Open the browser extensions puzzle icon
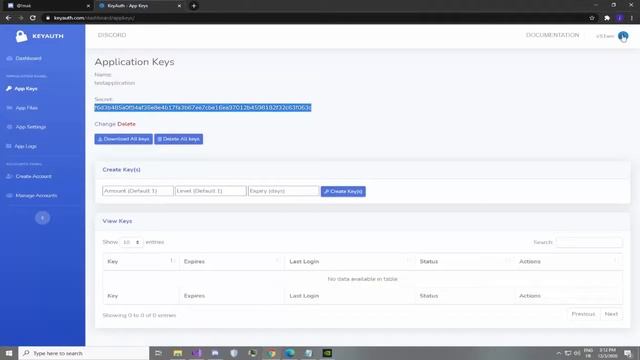This screenshot has height=360, width=640. pyautogui.click(x=607, y=18)
